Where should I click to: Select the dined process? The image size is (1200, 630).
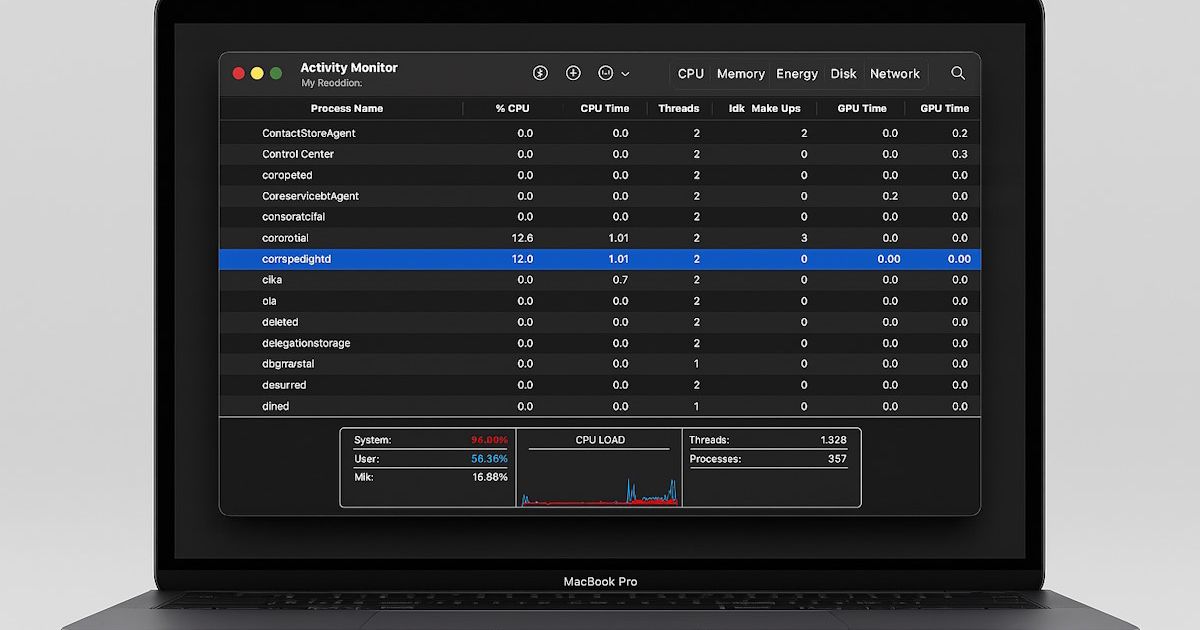pyautogui.click(x=600, y=406)
